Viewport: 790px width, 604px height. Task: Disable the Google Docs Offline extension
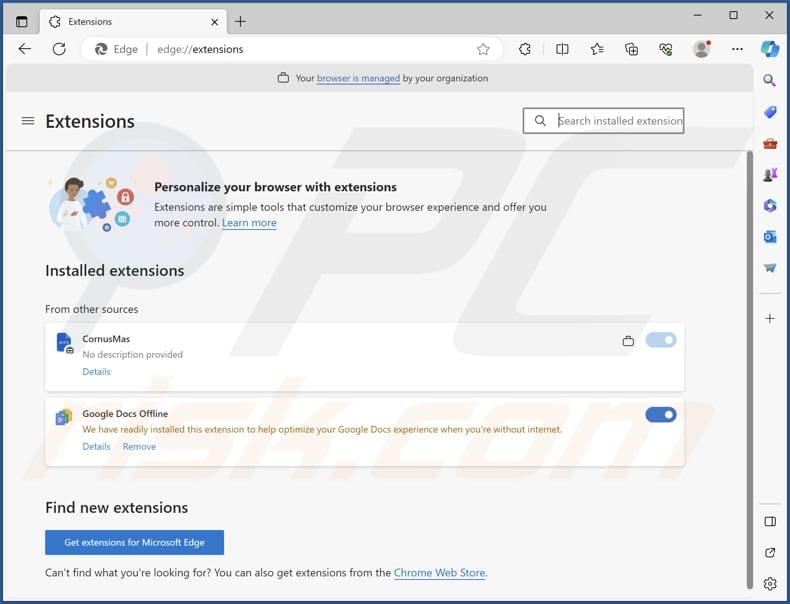pos(661,415)
